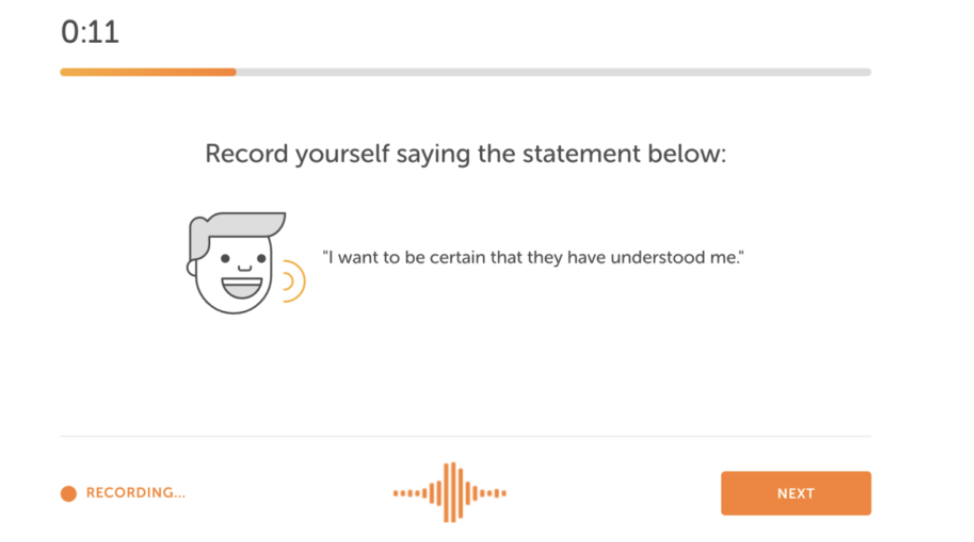Click the orange audio waveform visualization

coord(450,493)
